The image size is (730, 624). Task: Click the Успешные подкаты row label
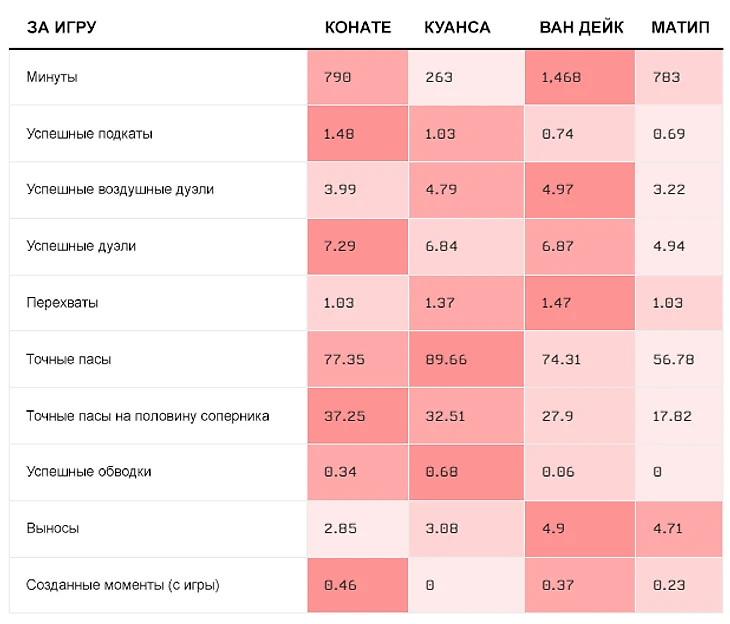(x=89, y=134)
